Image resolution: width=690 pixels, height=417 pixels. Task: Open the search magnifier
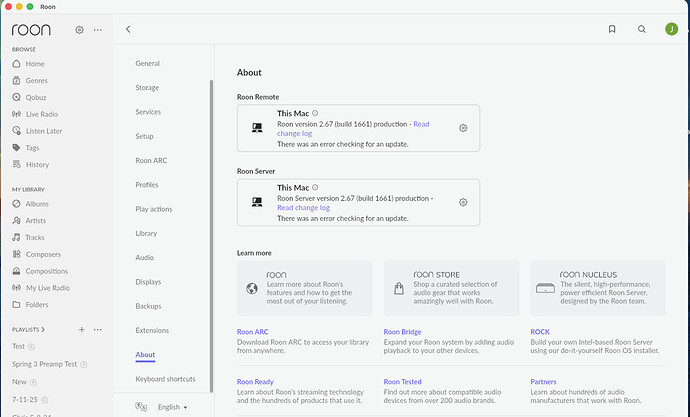point(642,29)
